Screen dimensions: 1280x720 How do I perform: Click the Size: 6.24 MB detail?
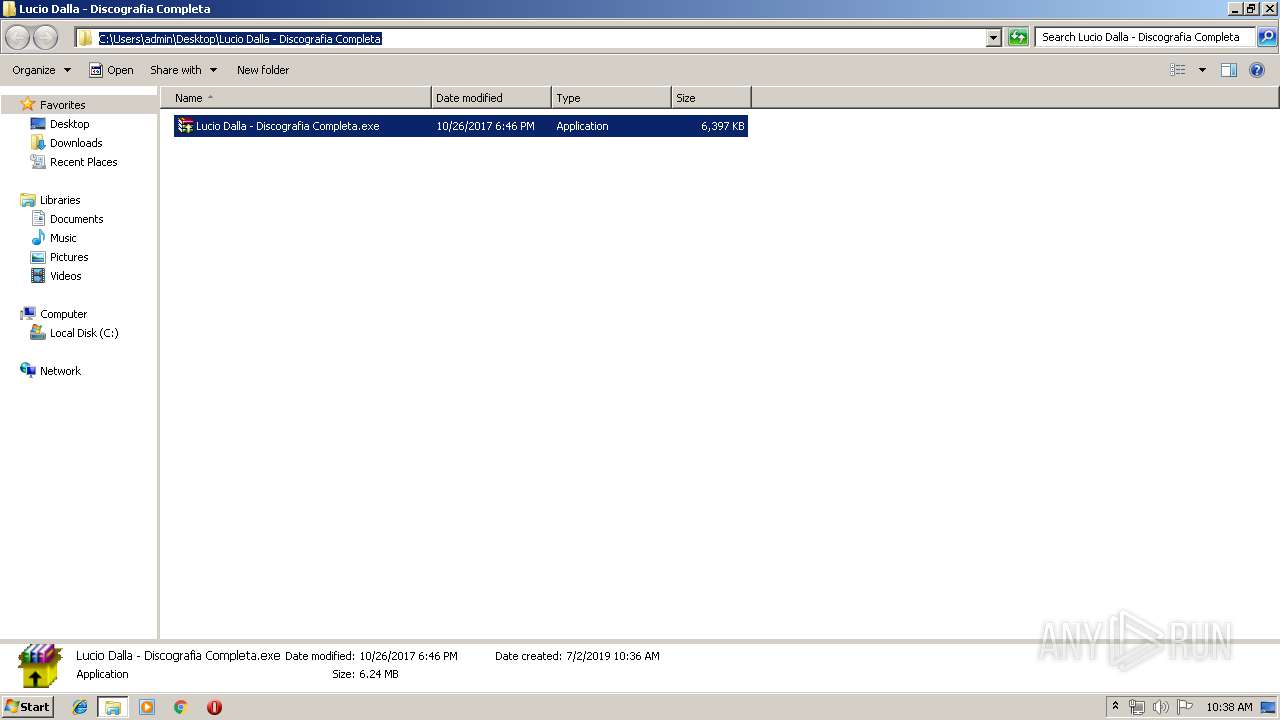click(x=365, y=674)
